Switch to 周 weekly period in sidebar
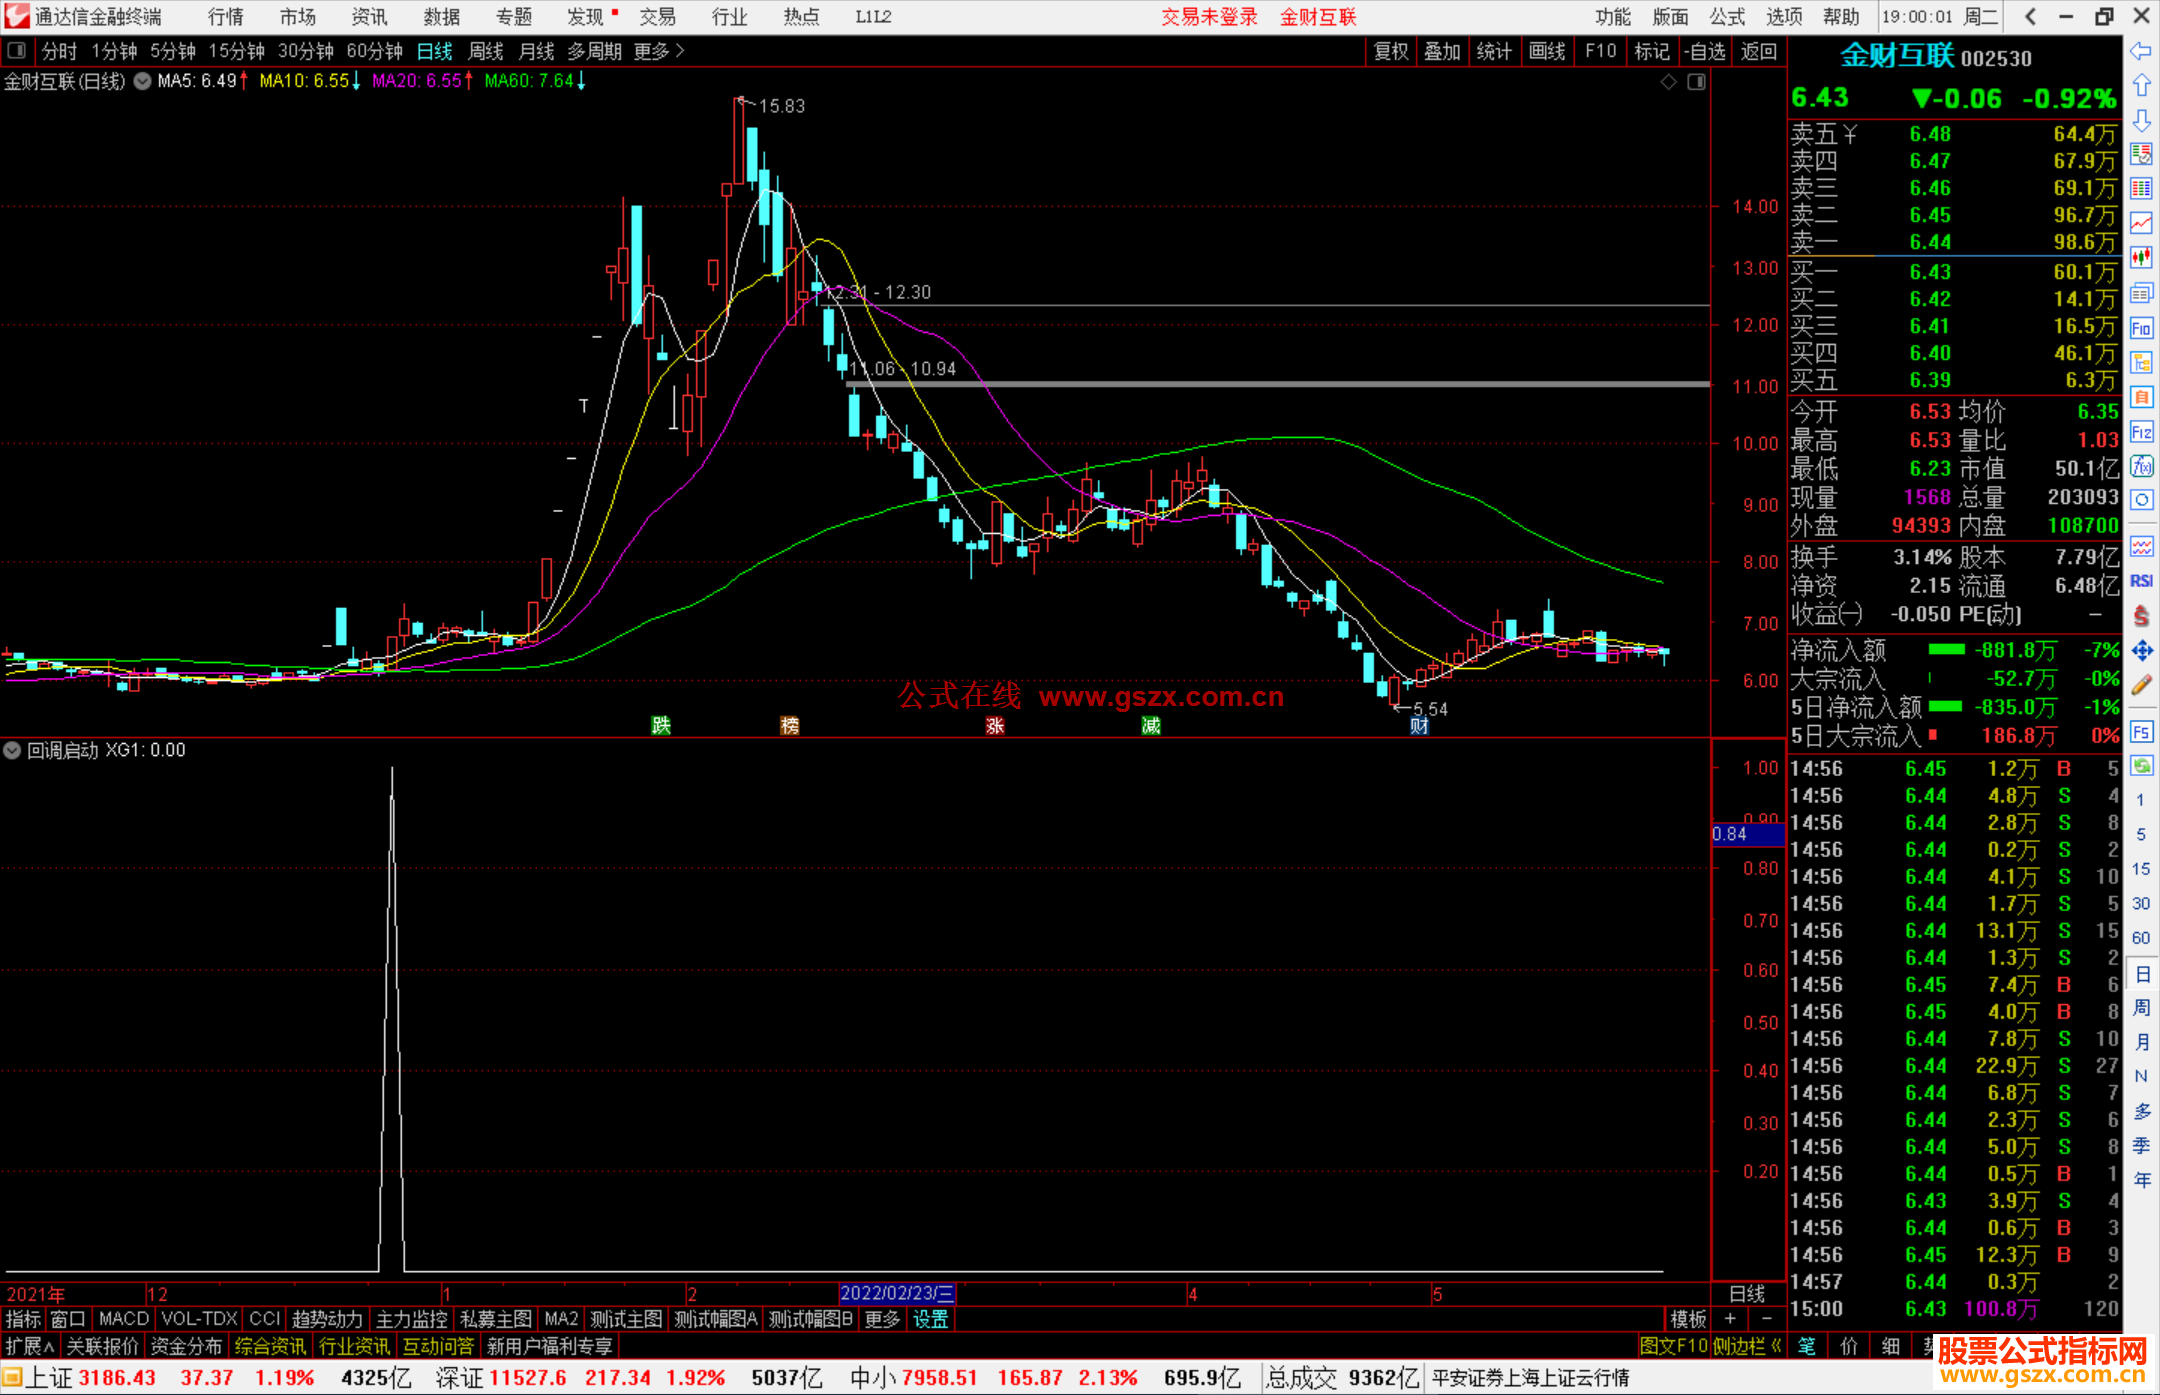 [x=2142, y=1007]
